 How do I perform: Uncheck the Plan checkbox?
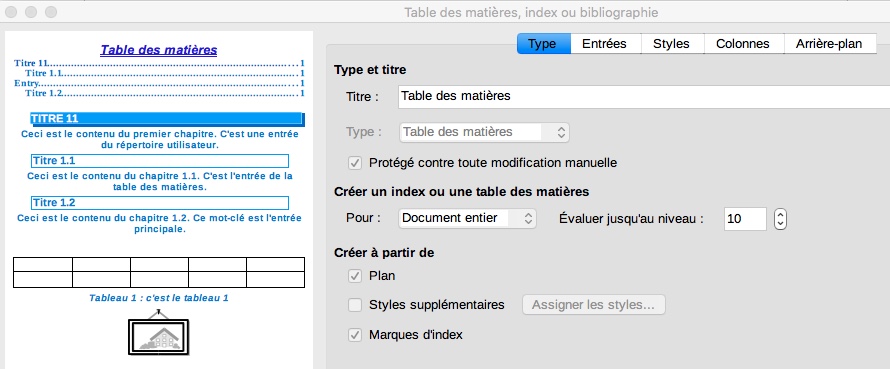[355, 276]
